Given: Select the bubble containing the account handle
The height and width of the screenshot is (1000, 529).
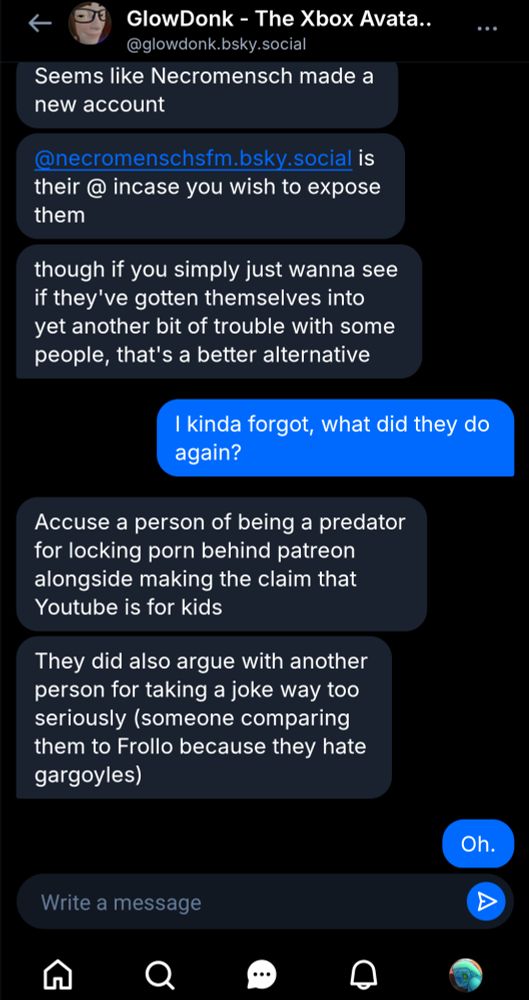Looking at the screenshot, I should pos(211,186).
